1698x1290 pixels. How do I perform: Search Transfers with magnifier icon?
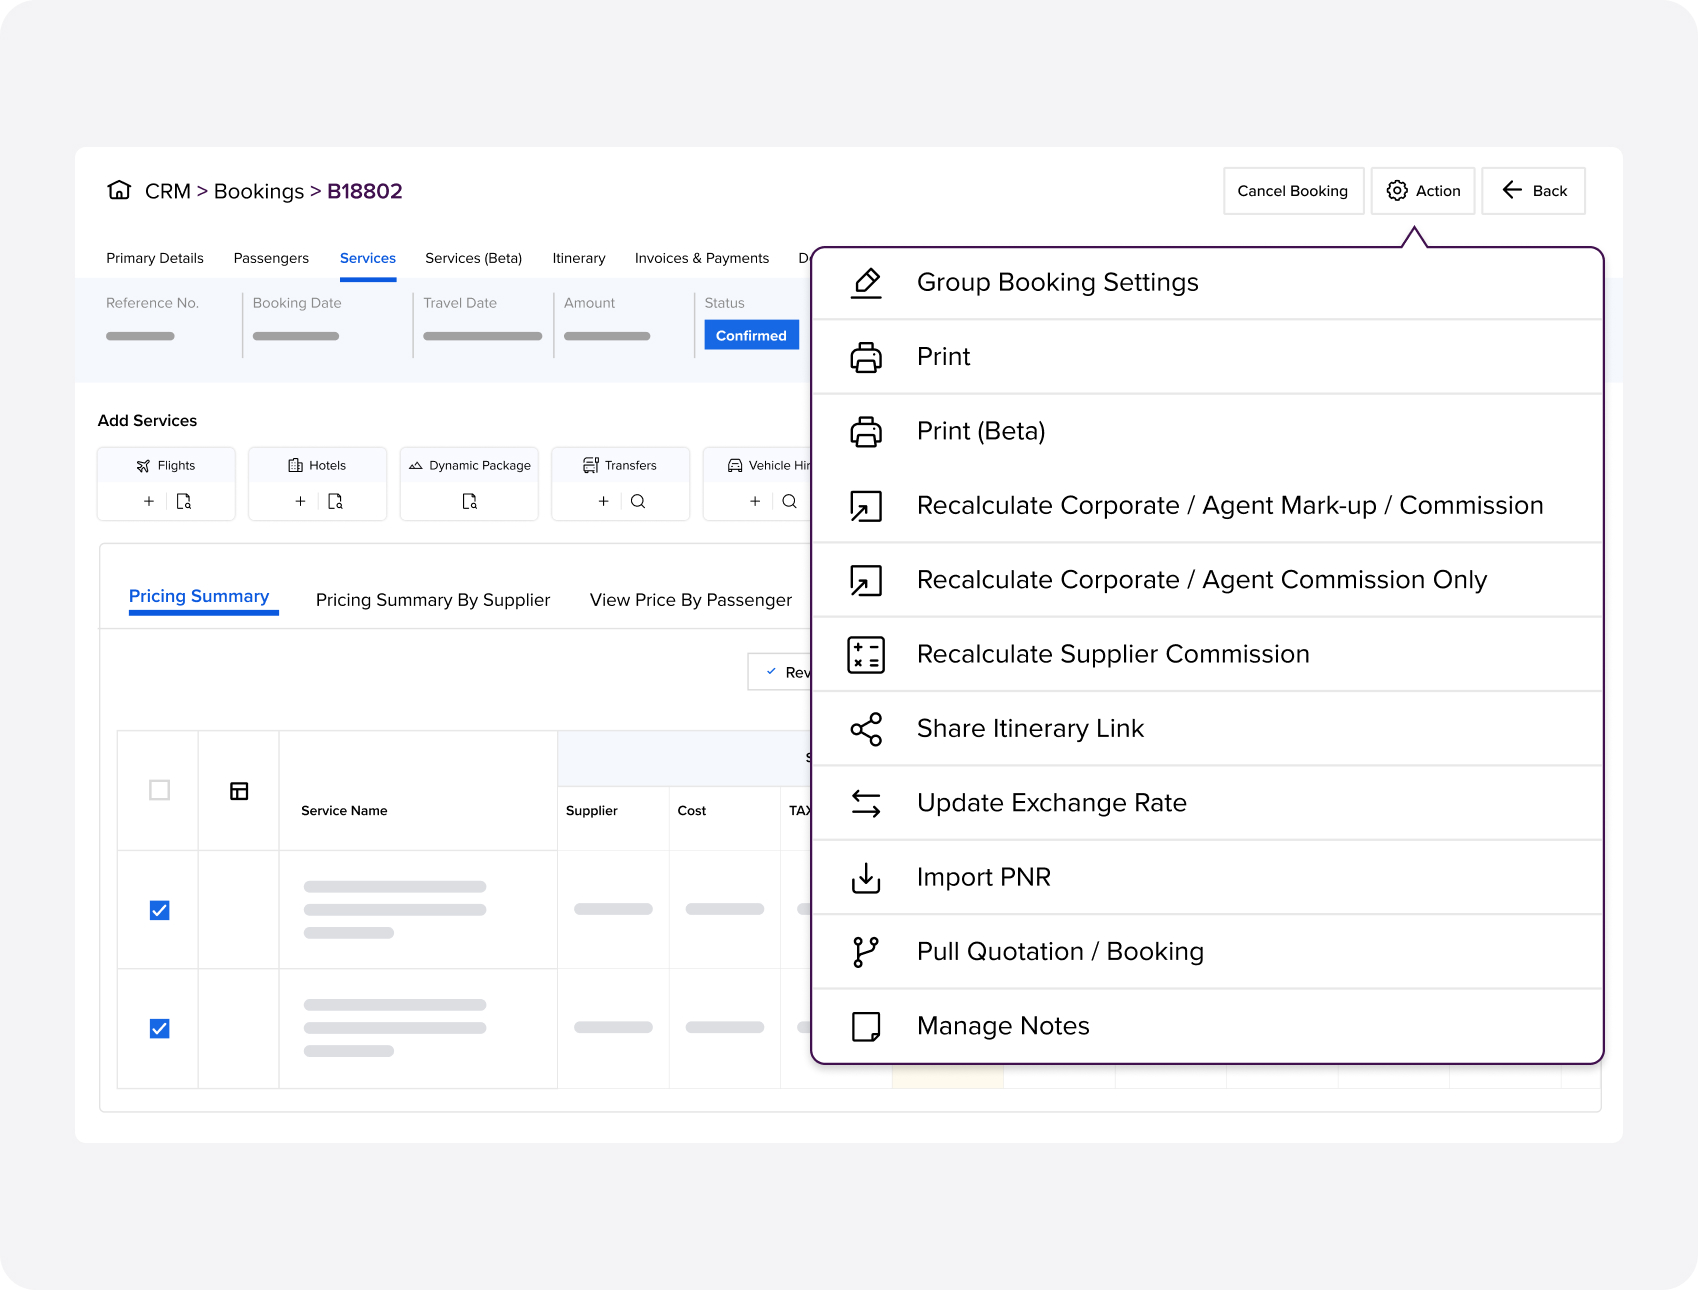[x=638, y=501]
